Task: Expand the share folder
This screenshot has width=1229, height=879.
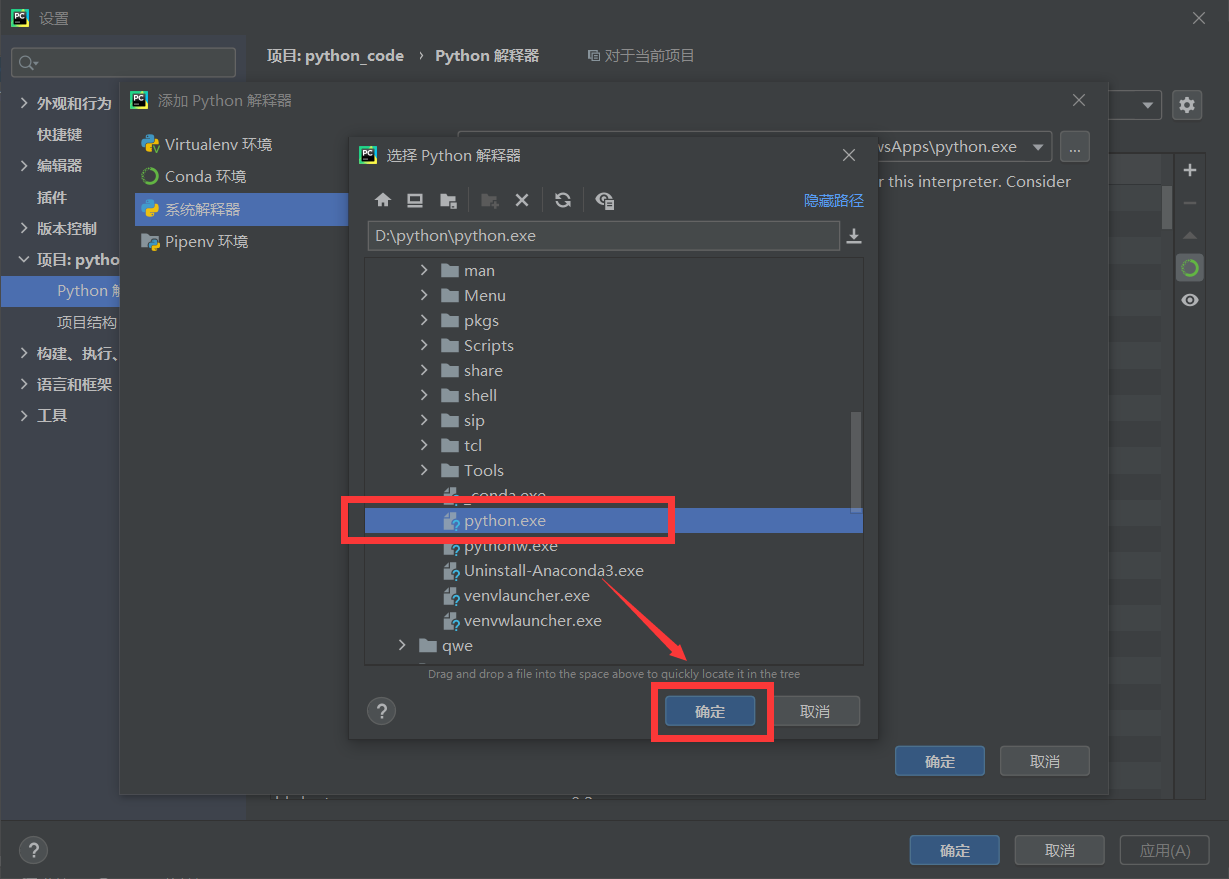Action: [424, 370]
